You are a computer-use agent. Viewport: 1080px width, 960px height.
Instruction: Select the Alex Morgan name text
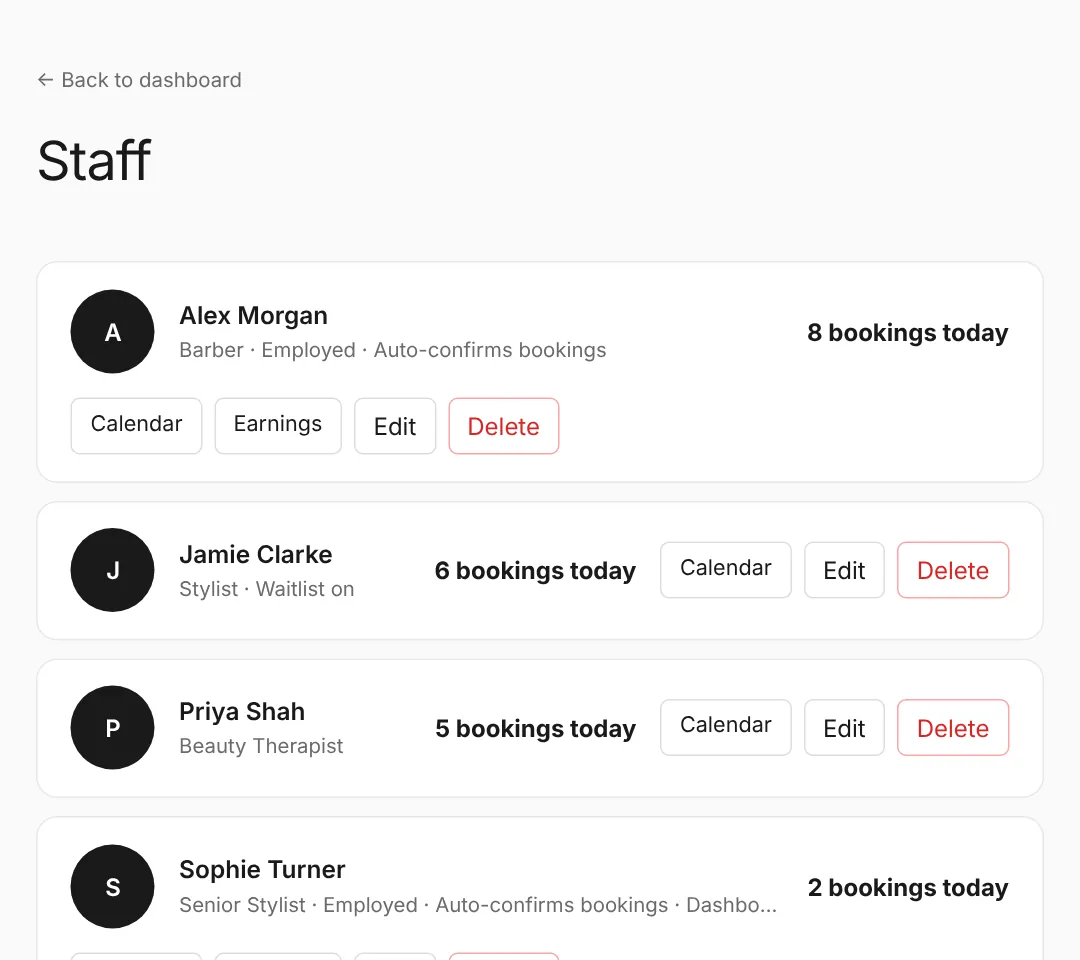[x=253, y=315]
